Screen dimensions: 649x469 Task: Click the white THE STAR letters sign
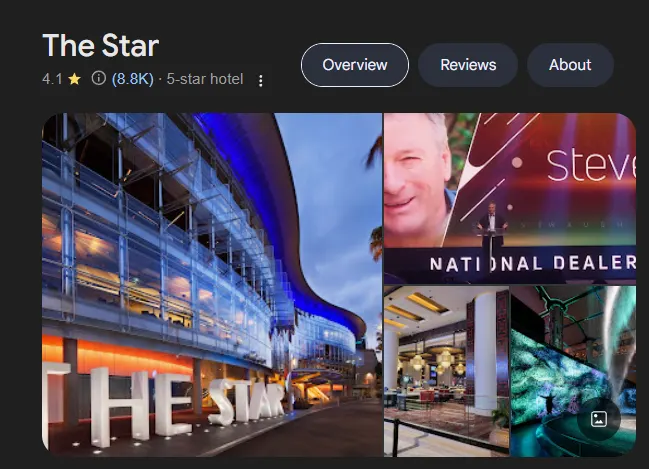coord(166,406)
